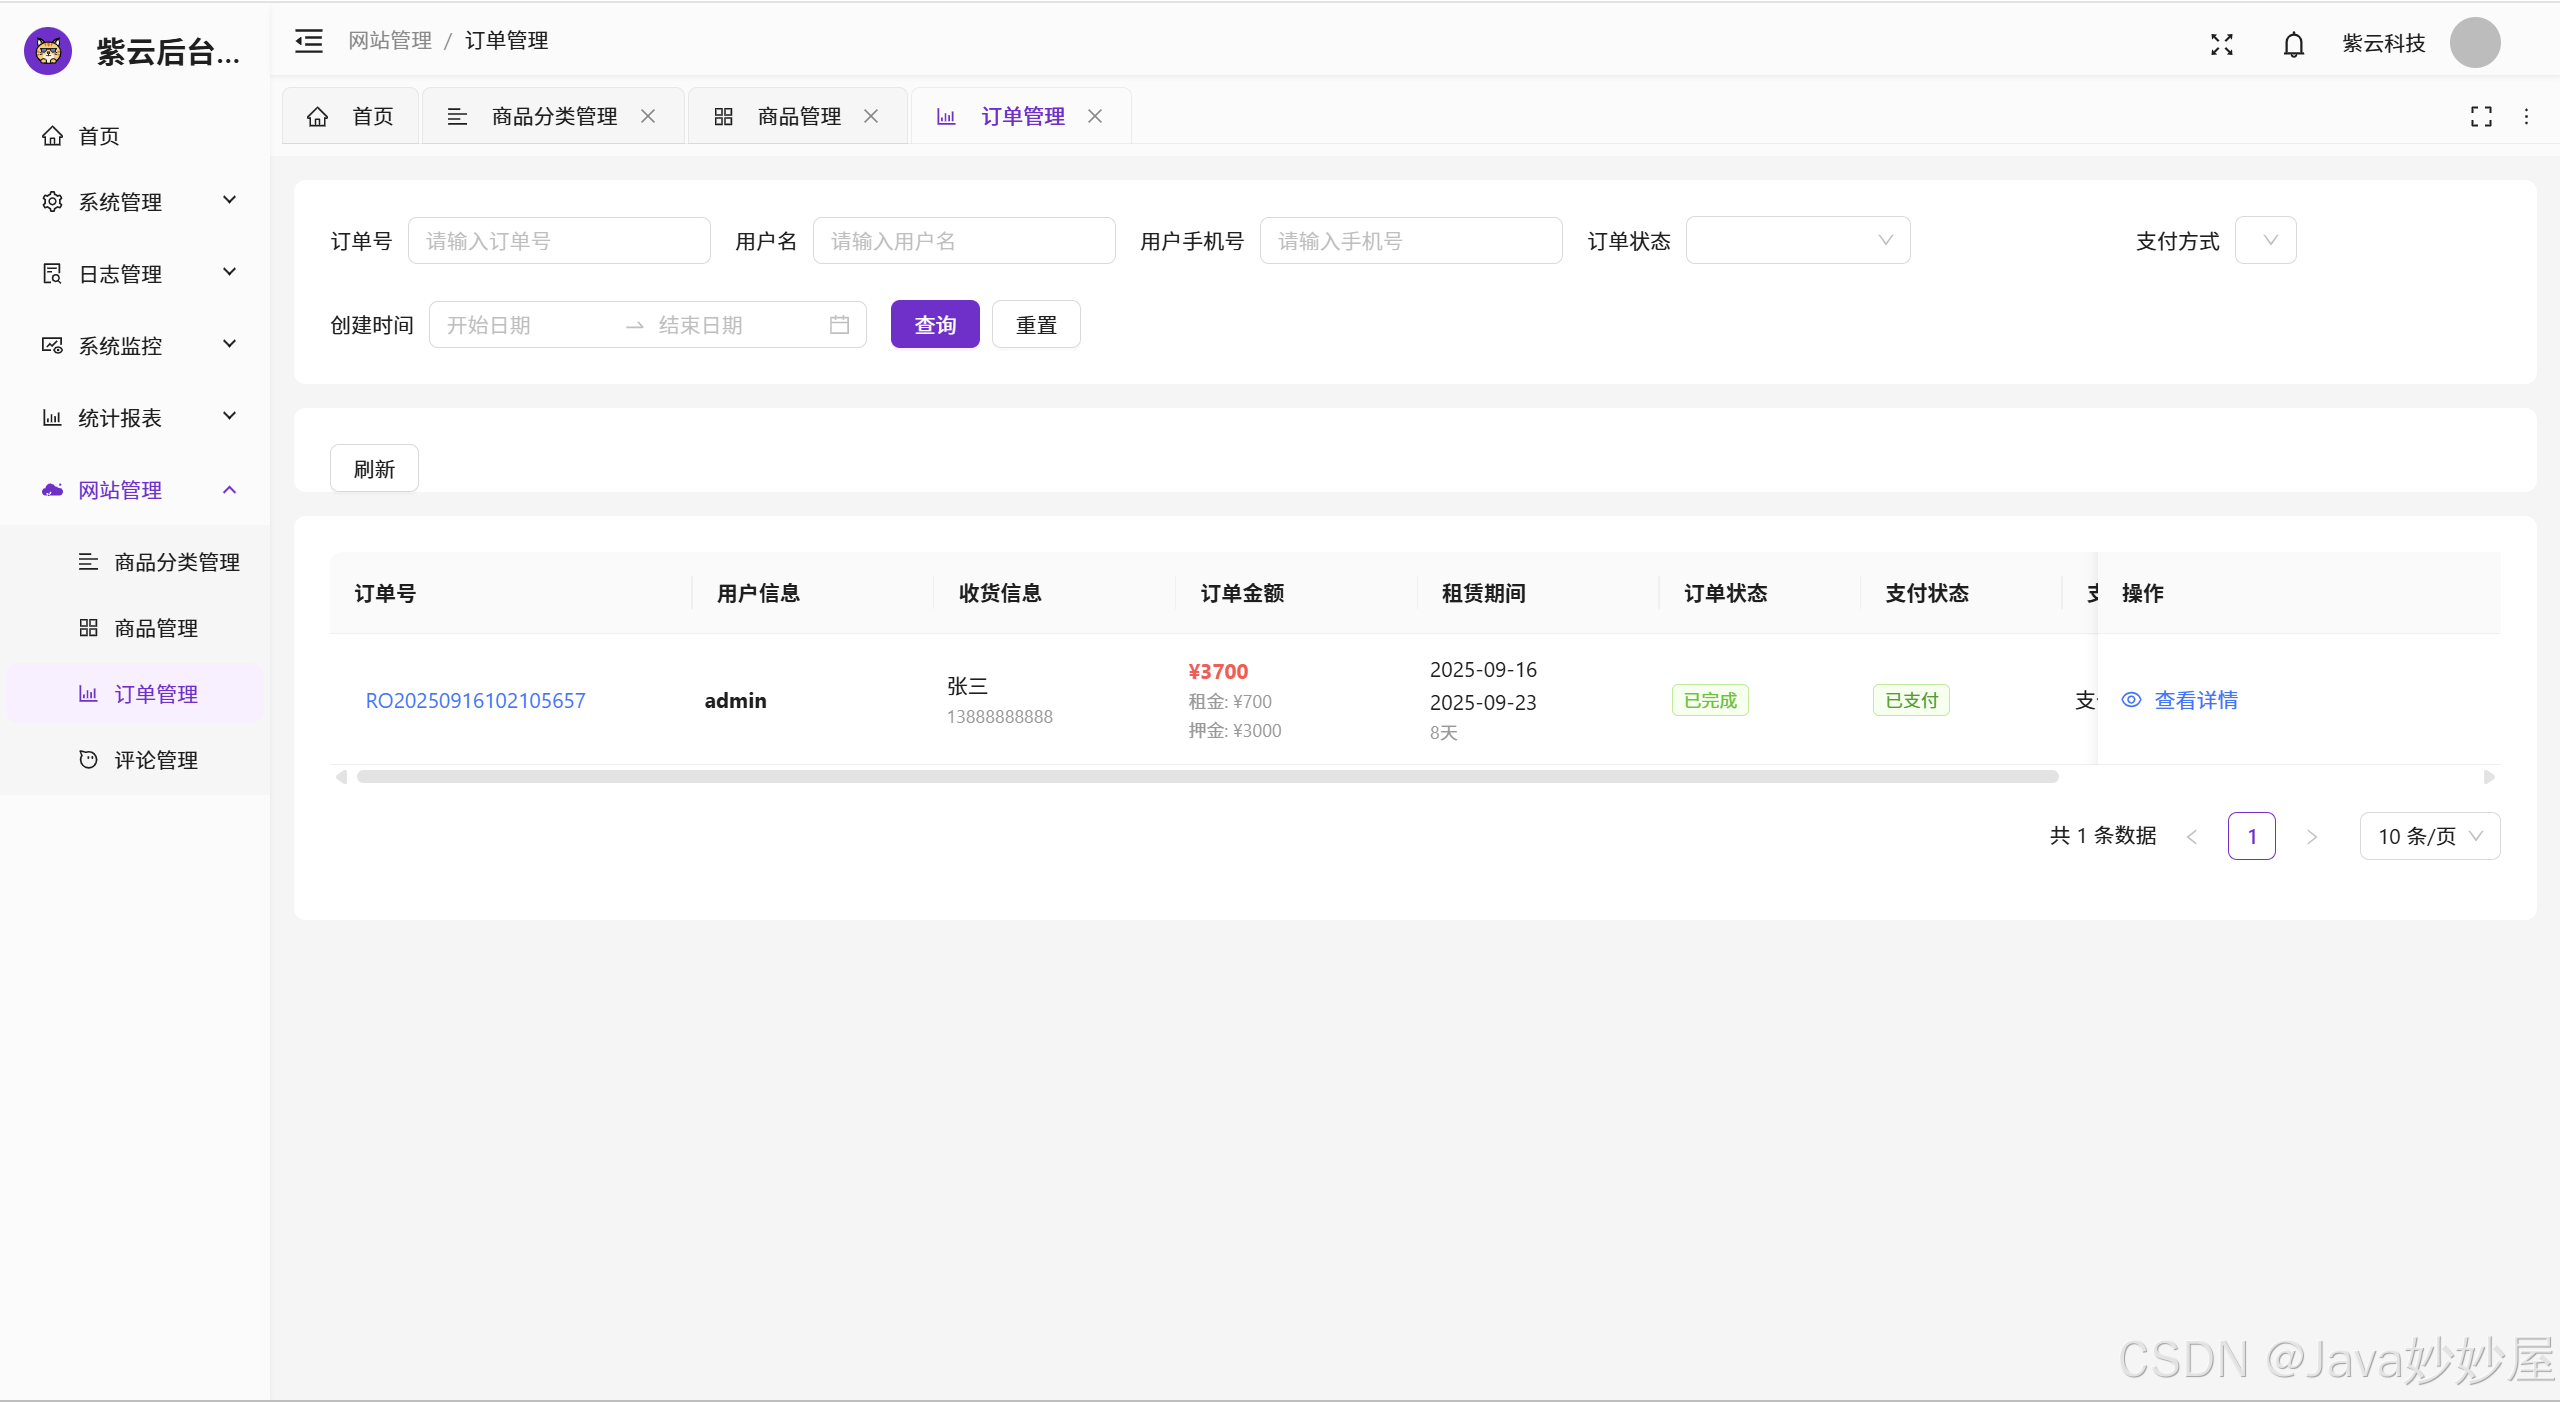2560x1402 pixels.
Task: Open notifications via the bell icon
Action: [x=2293, y=44]
